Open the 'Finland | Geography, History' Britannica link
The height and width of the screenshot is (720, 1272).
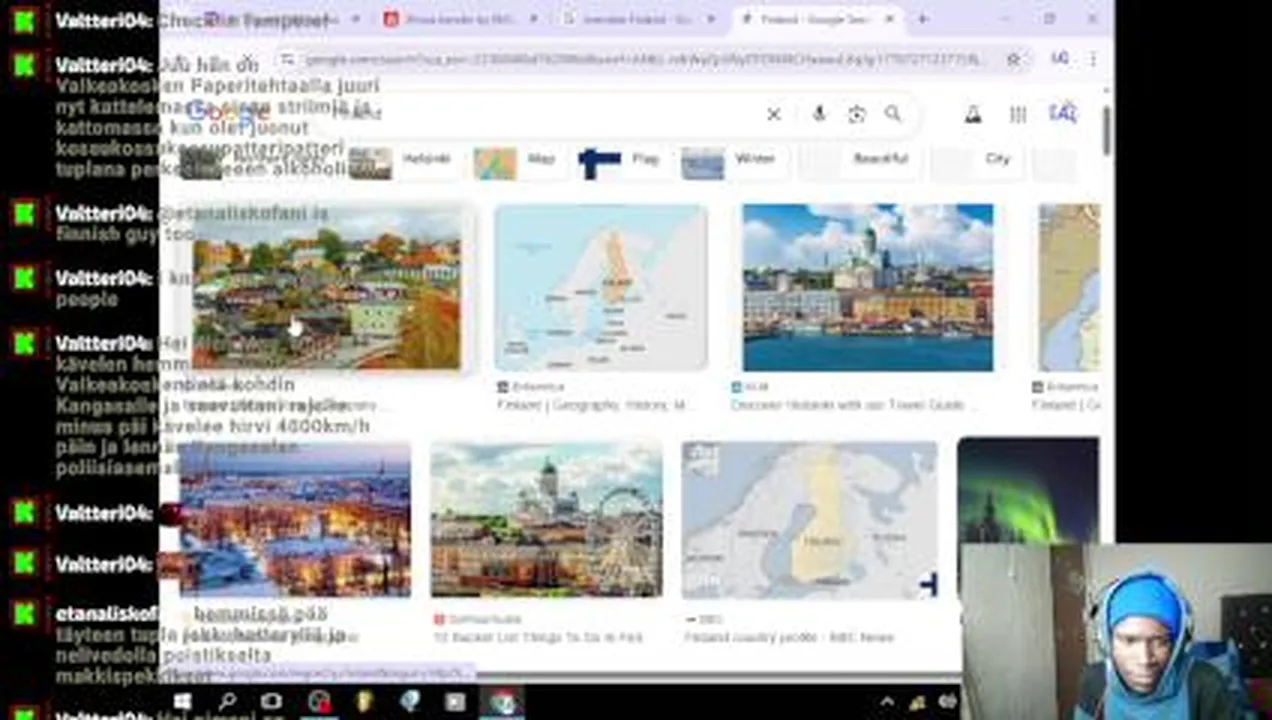[596, 405]
